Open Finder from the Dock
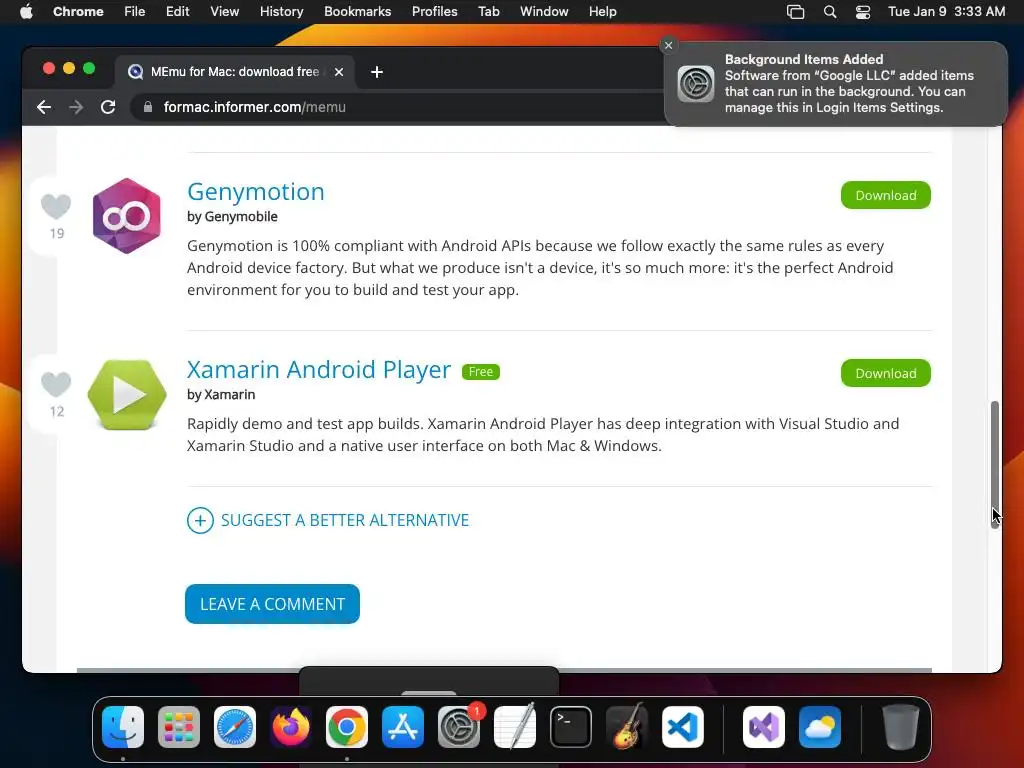The image size is (1024, 768). pyautogui.click(x=123, y=727)
